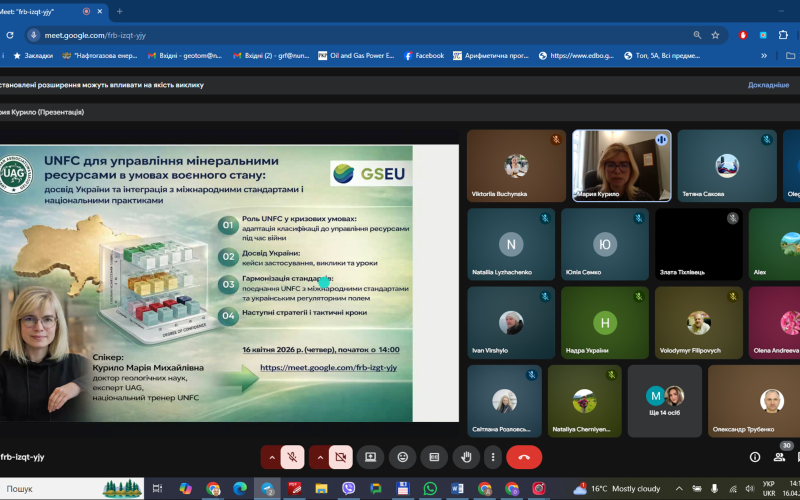Open Microsoft Edge from taskbar
The width and height of the screenshot is (800, 500).
tap(240, 489)
